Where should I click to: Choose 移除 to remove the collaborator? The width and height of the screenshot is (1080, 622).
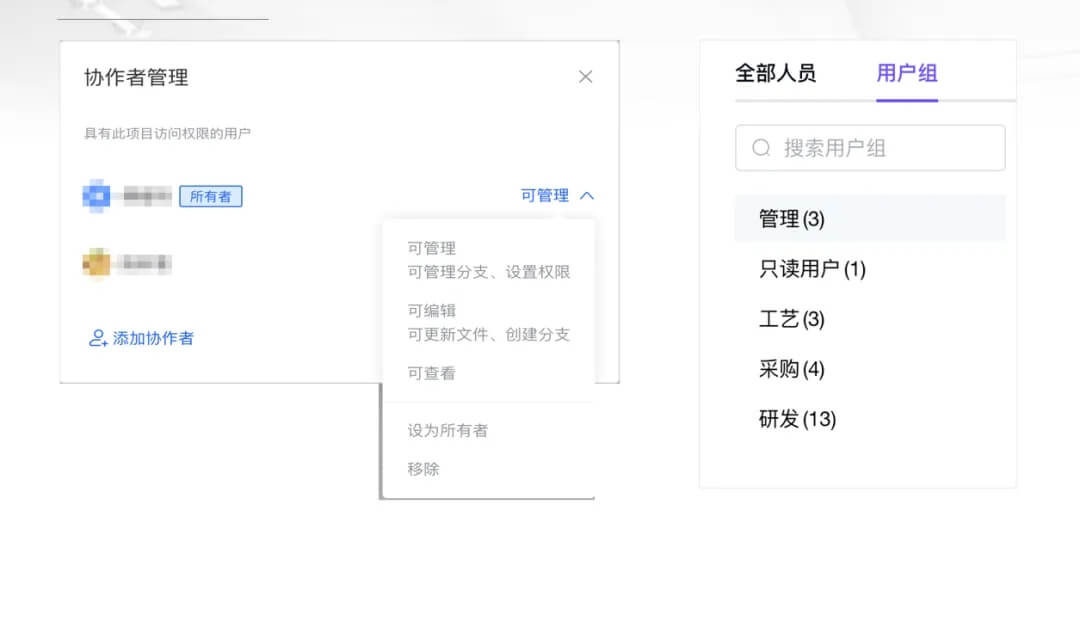425,468
